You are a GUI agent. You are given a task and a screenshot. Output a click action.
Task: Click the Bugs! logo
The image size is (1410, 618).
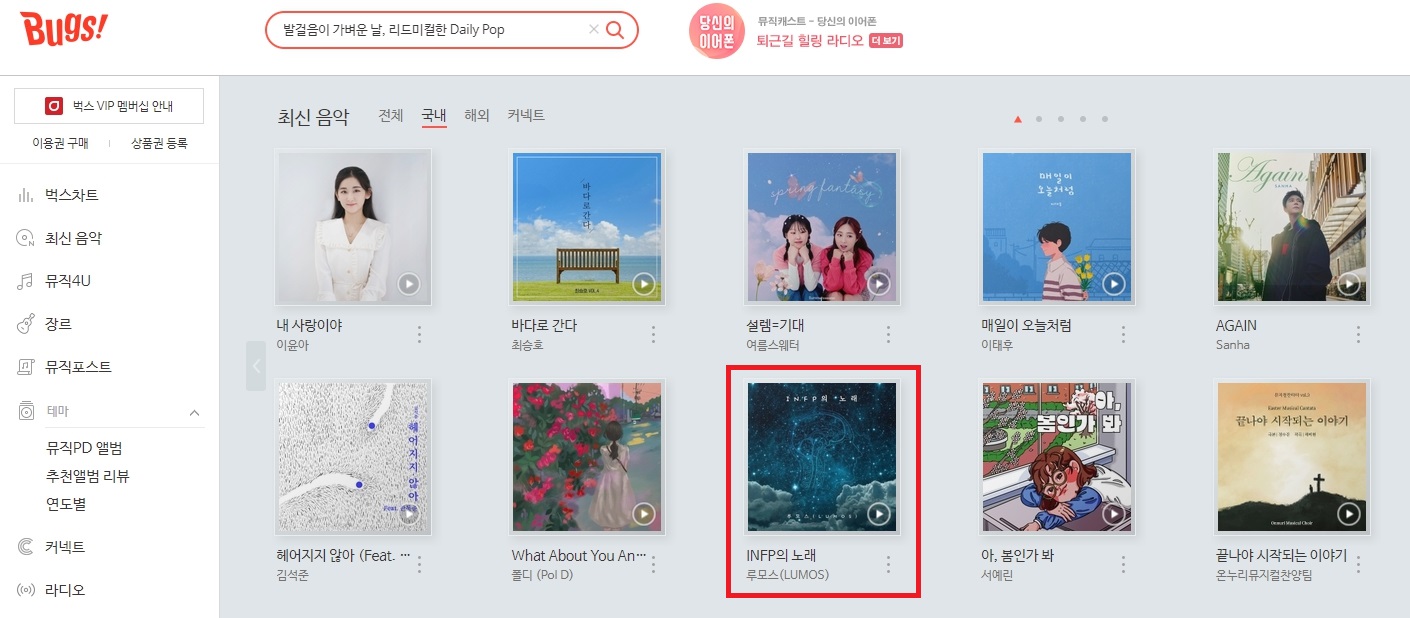click(x=63, y=30)
